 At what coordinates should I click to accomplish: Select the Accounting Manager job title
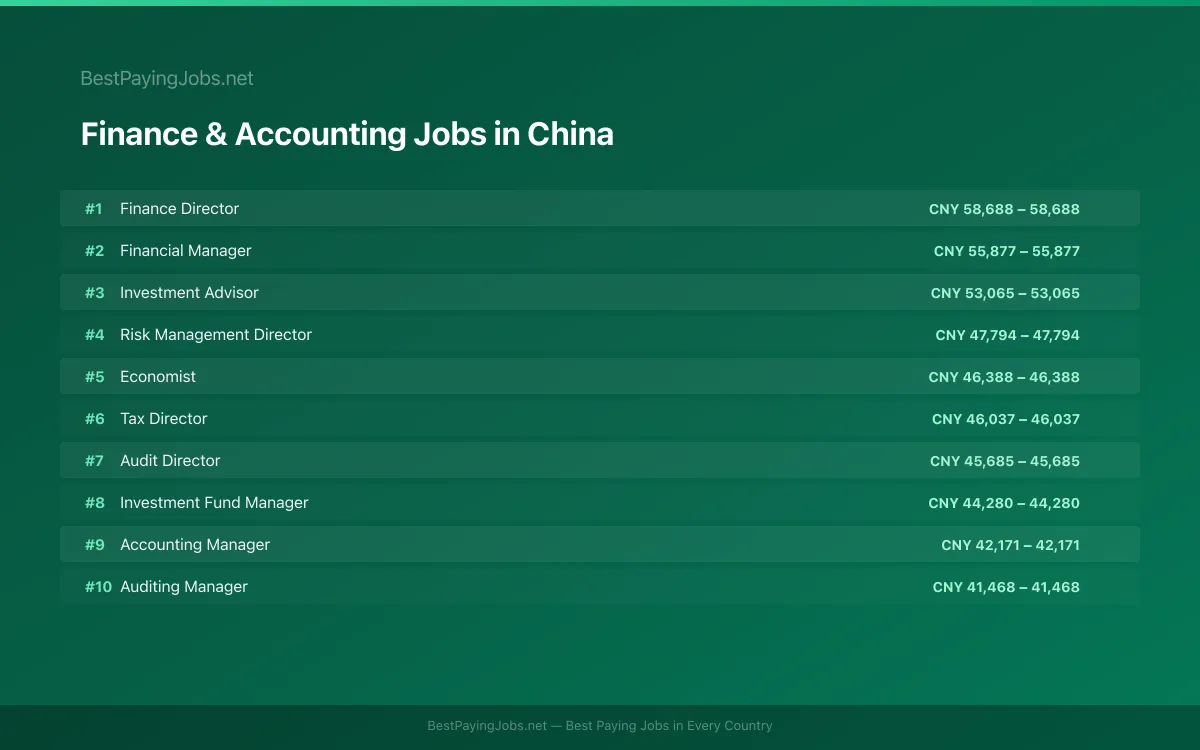195,544
